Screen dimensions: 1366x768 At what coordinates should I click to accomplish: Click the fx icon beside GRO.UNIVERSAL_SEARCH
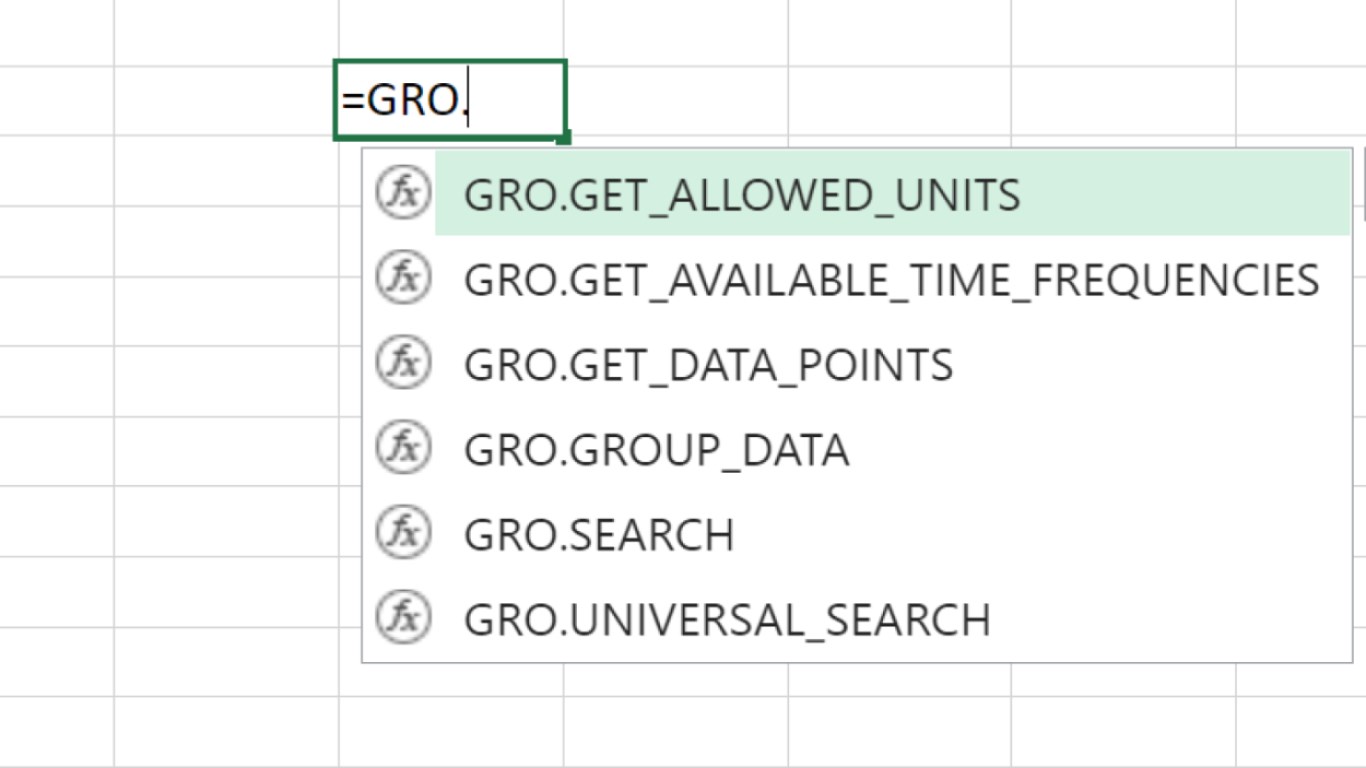[x=402, y=618]
